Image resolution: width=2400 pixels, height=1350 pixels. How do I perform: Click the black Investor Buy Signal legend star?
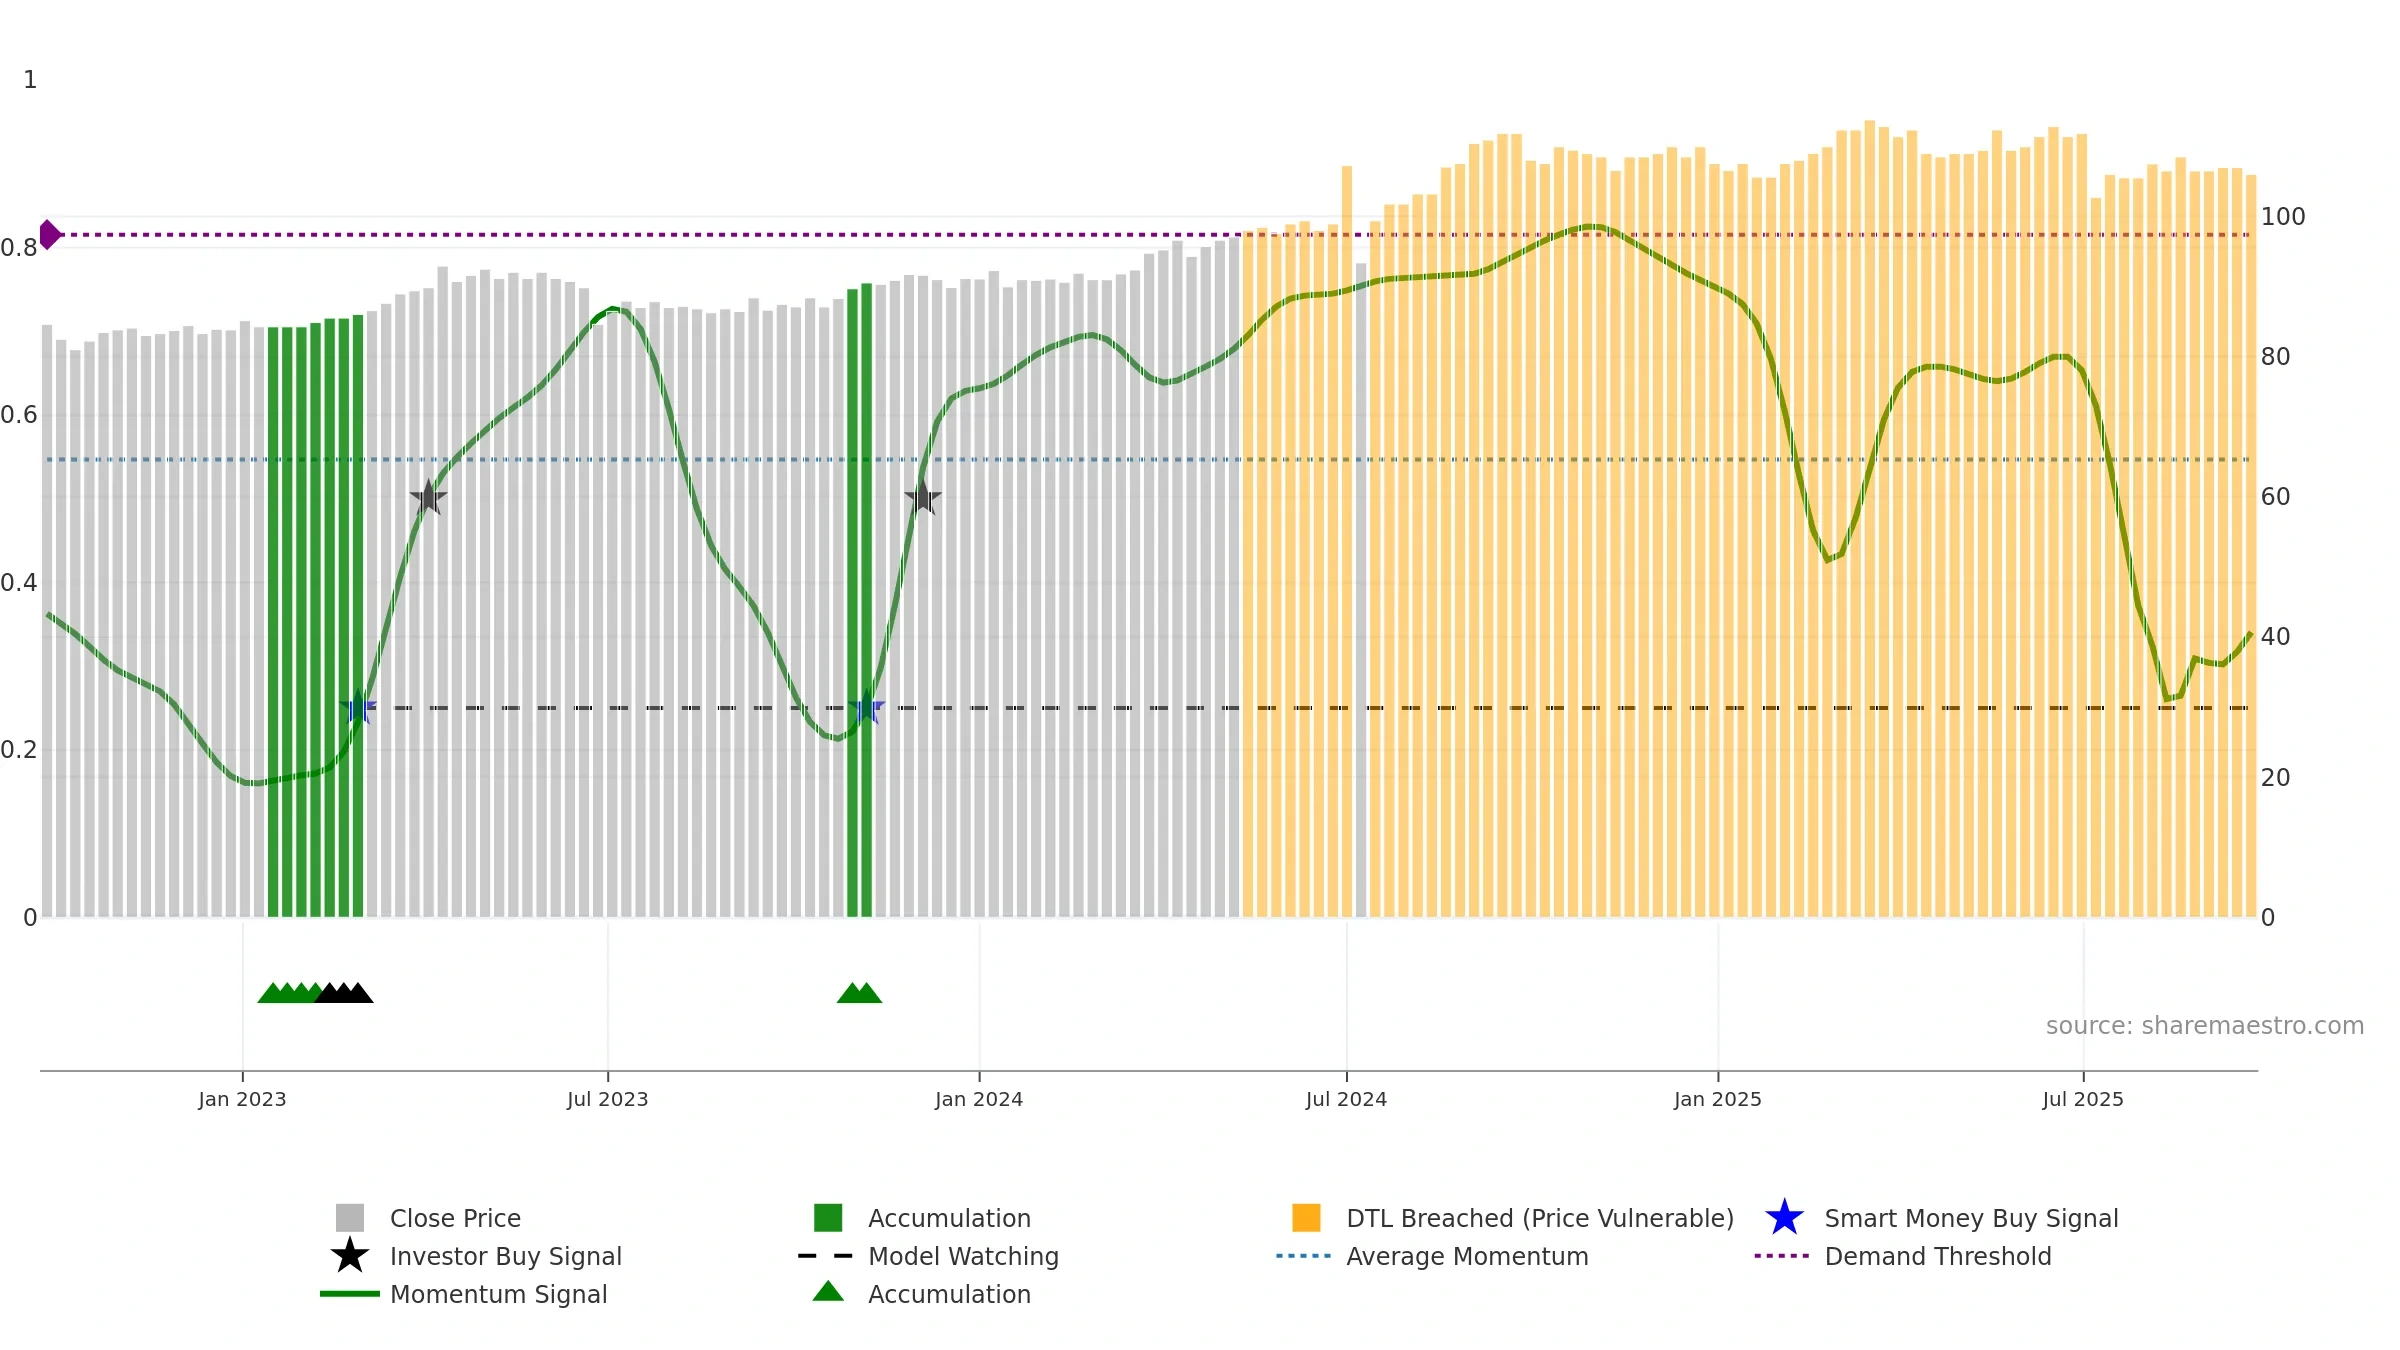pos(350,1256)
